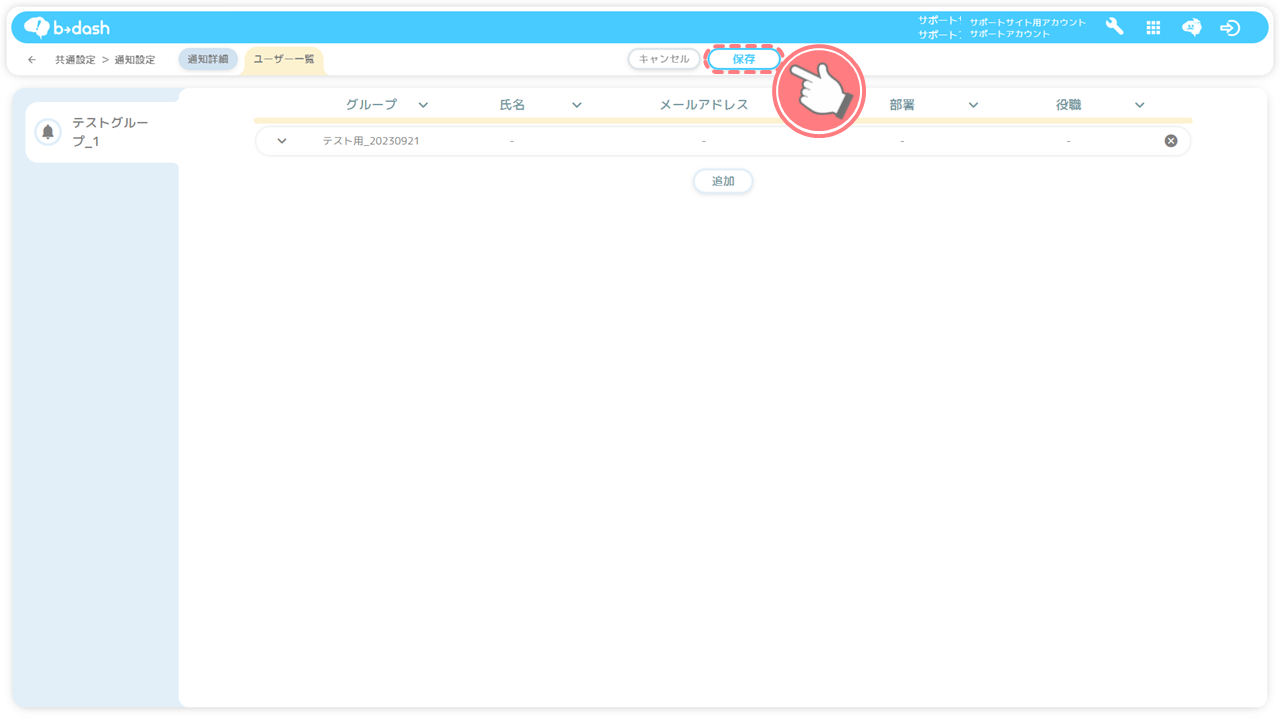Click the chat support bubble icon
Viewport: 1280px width, 720px height.
(x=1191, y=28)
